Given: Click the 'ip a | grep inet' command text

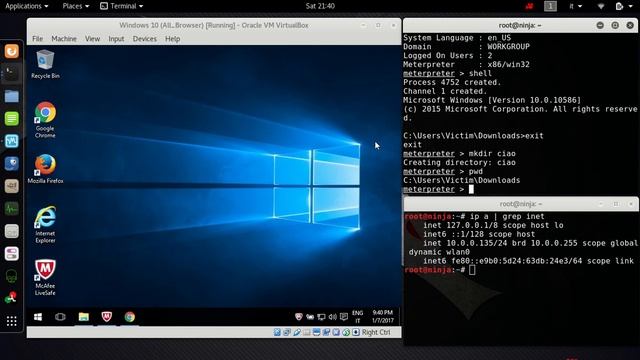Looking at the screenshot, I should pos(507,216).
